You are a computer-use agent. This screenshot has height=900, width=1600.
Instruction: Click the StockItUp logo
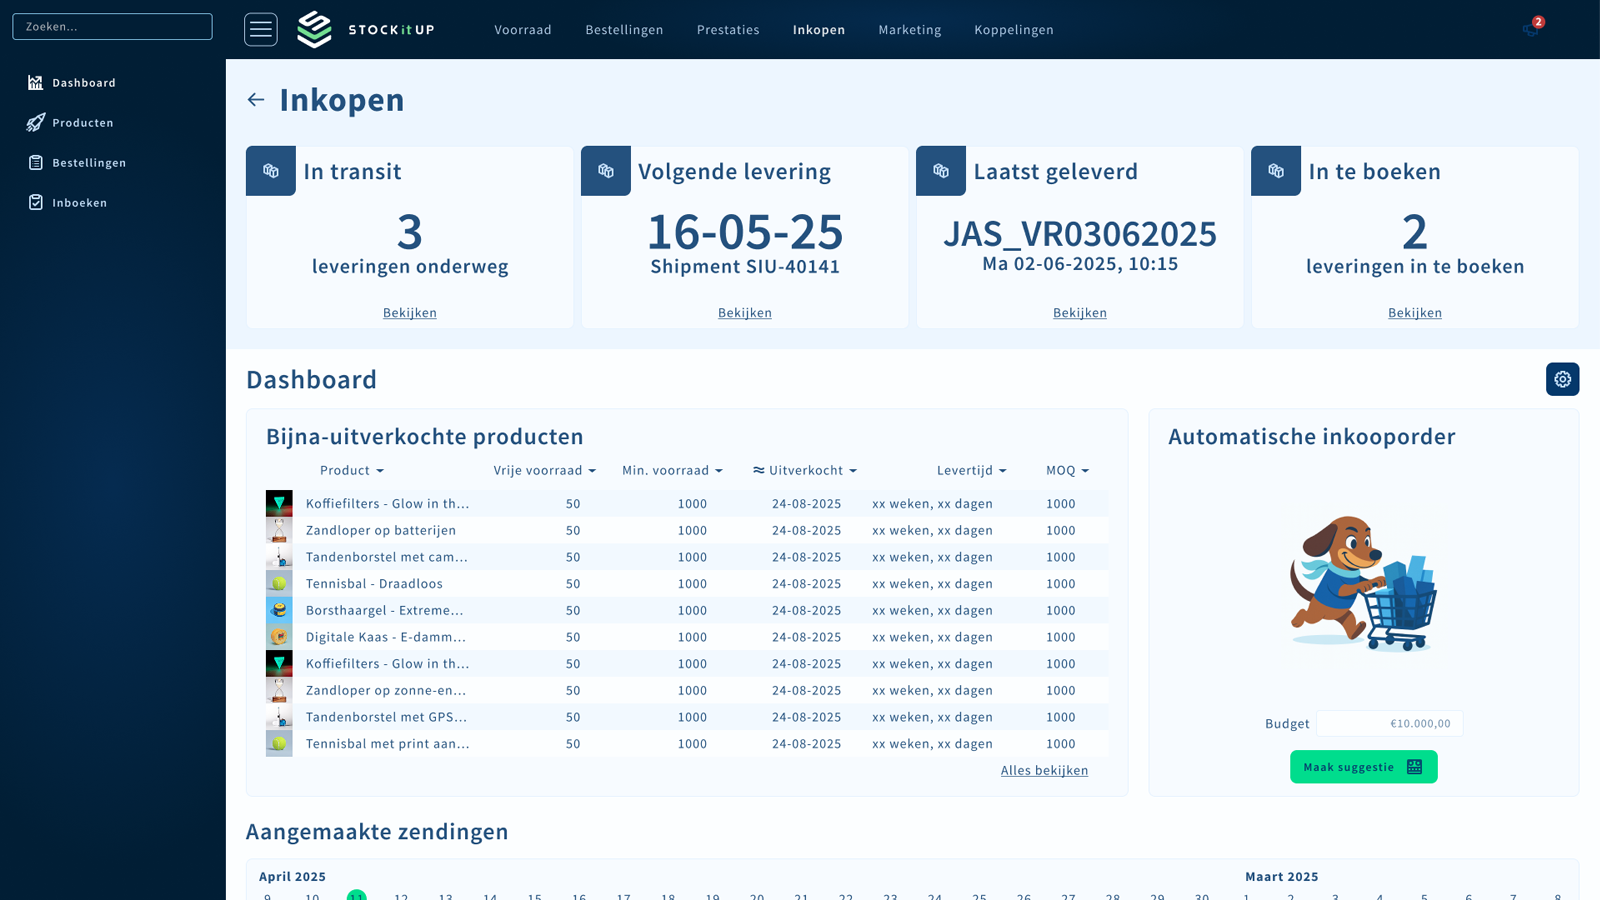pyautogui.click(x=366, y=30)
